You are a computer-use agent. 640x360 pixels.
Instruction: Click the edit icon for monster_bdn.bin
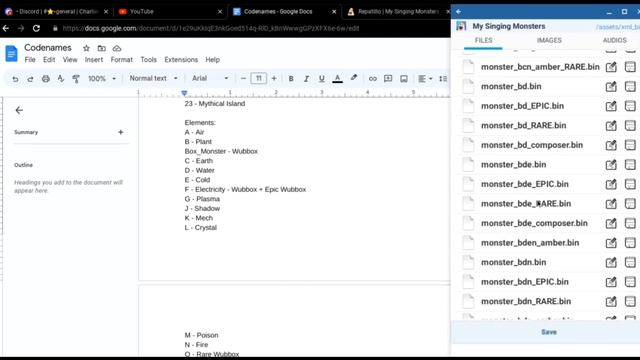[x=611, y=262]
